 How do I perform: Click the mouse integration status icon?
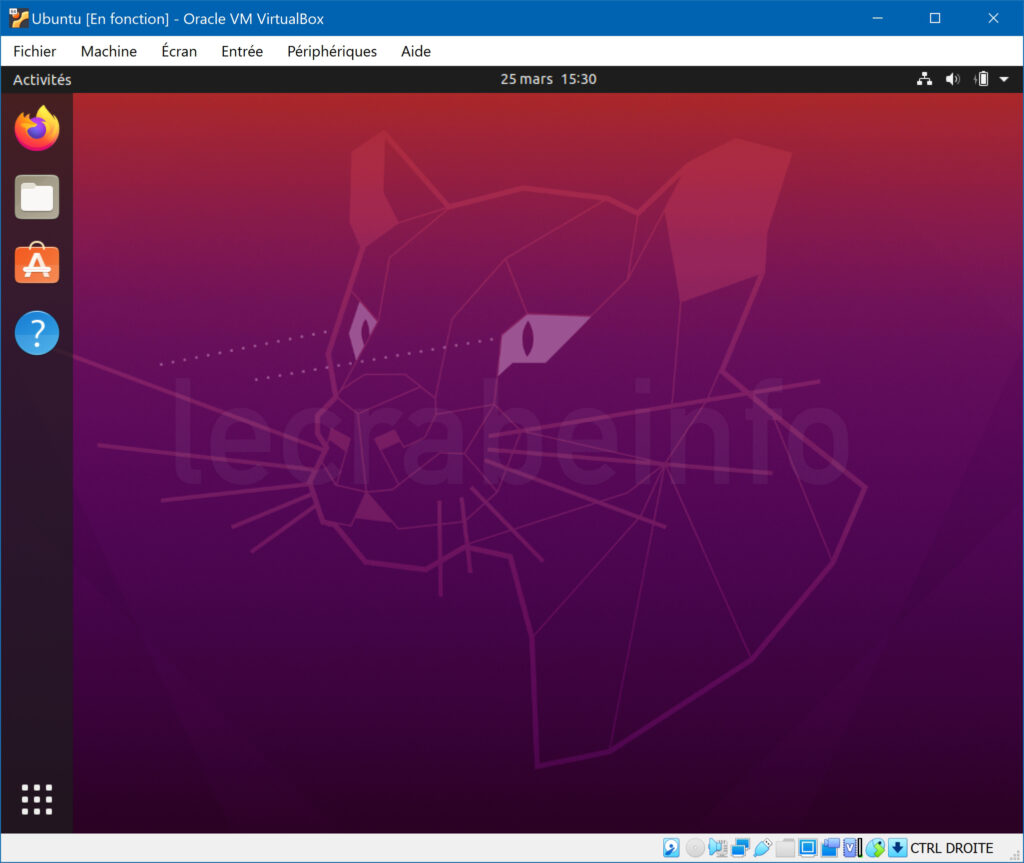pos(875,848)
